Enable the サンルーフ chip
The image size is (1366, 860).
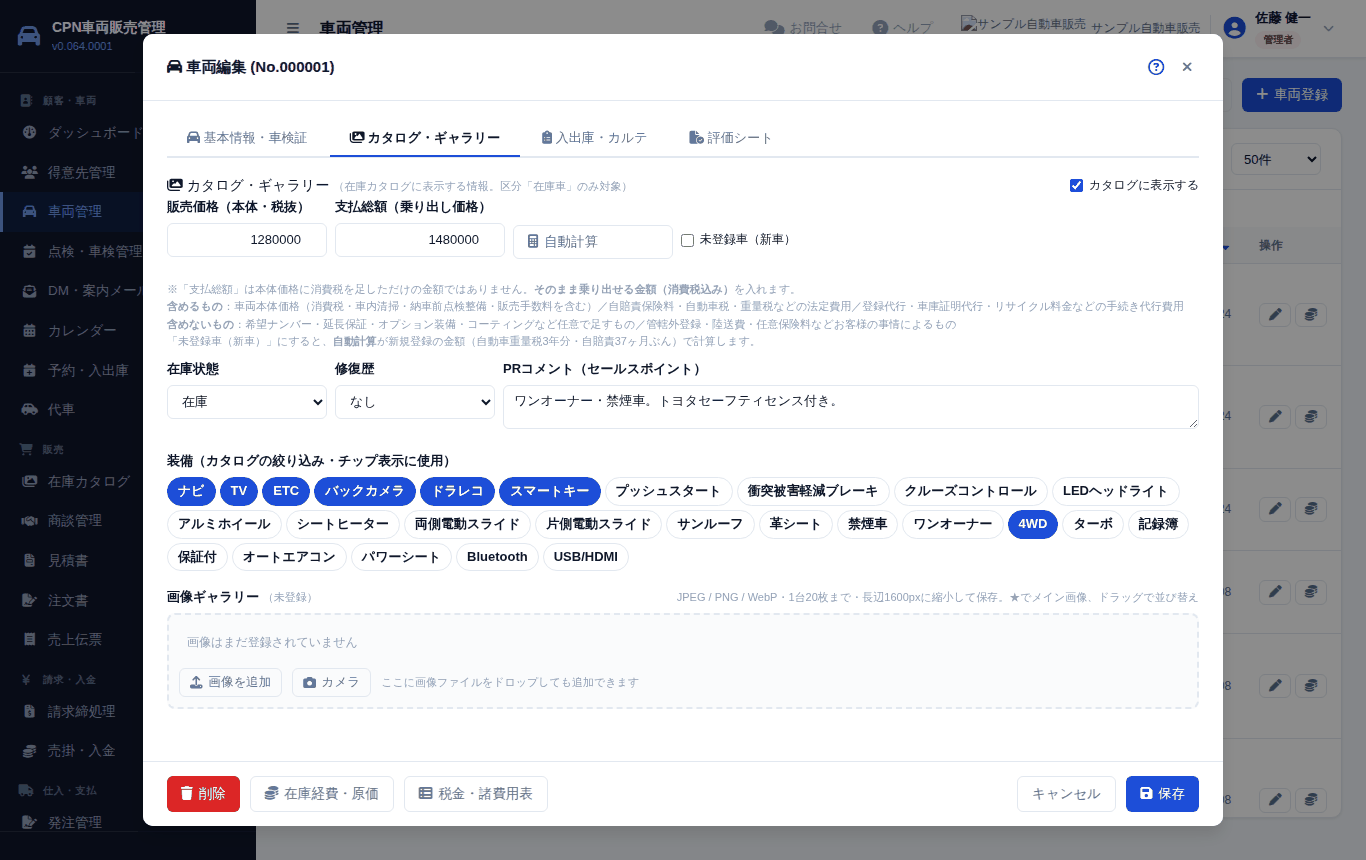point(710,524)
